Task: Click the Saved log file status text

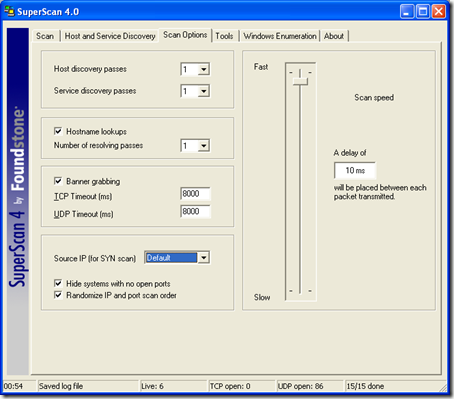Action: (x=61, y=386)
